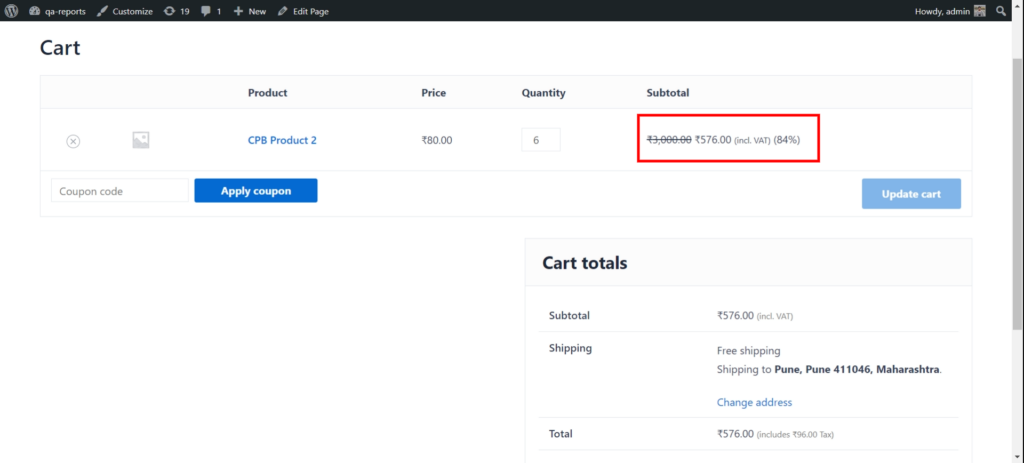1024x463 pixels.
Task: Click the Update cart button
Action: [911, 194]
